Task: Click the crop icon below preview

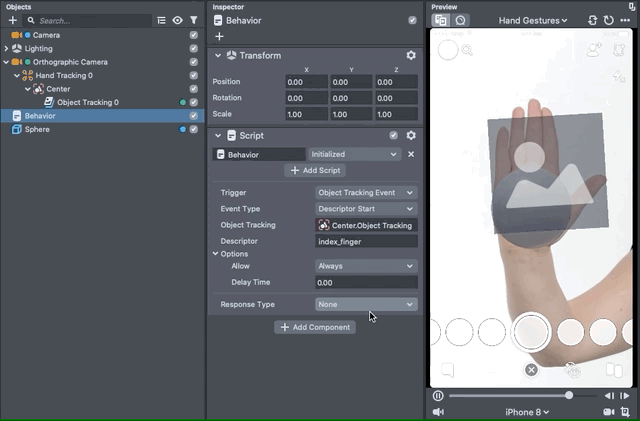Action: pos(626,411)
